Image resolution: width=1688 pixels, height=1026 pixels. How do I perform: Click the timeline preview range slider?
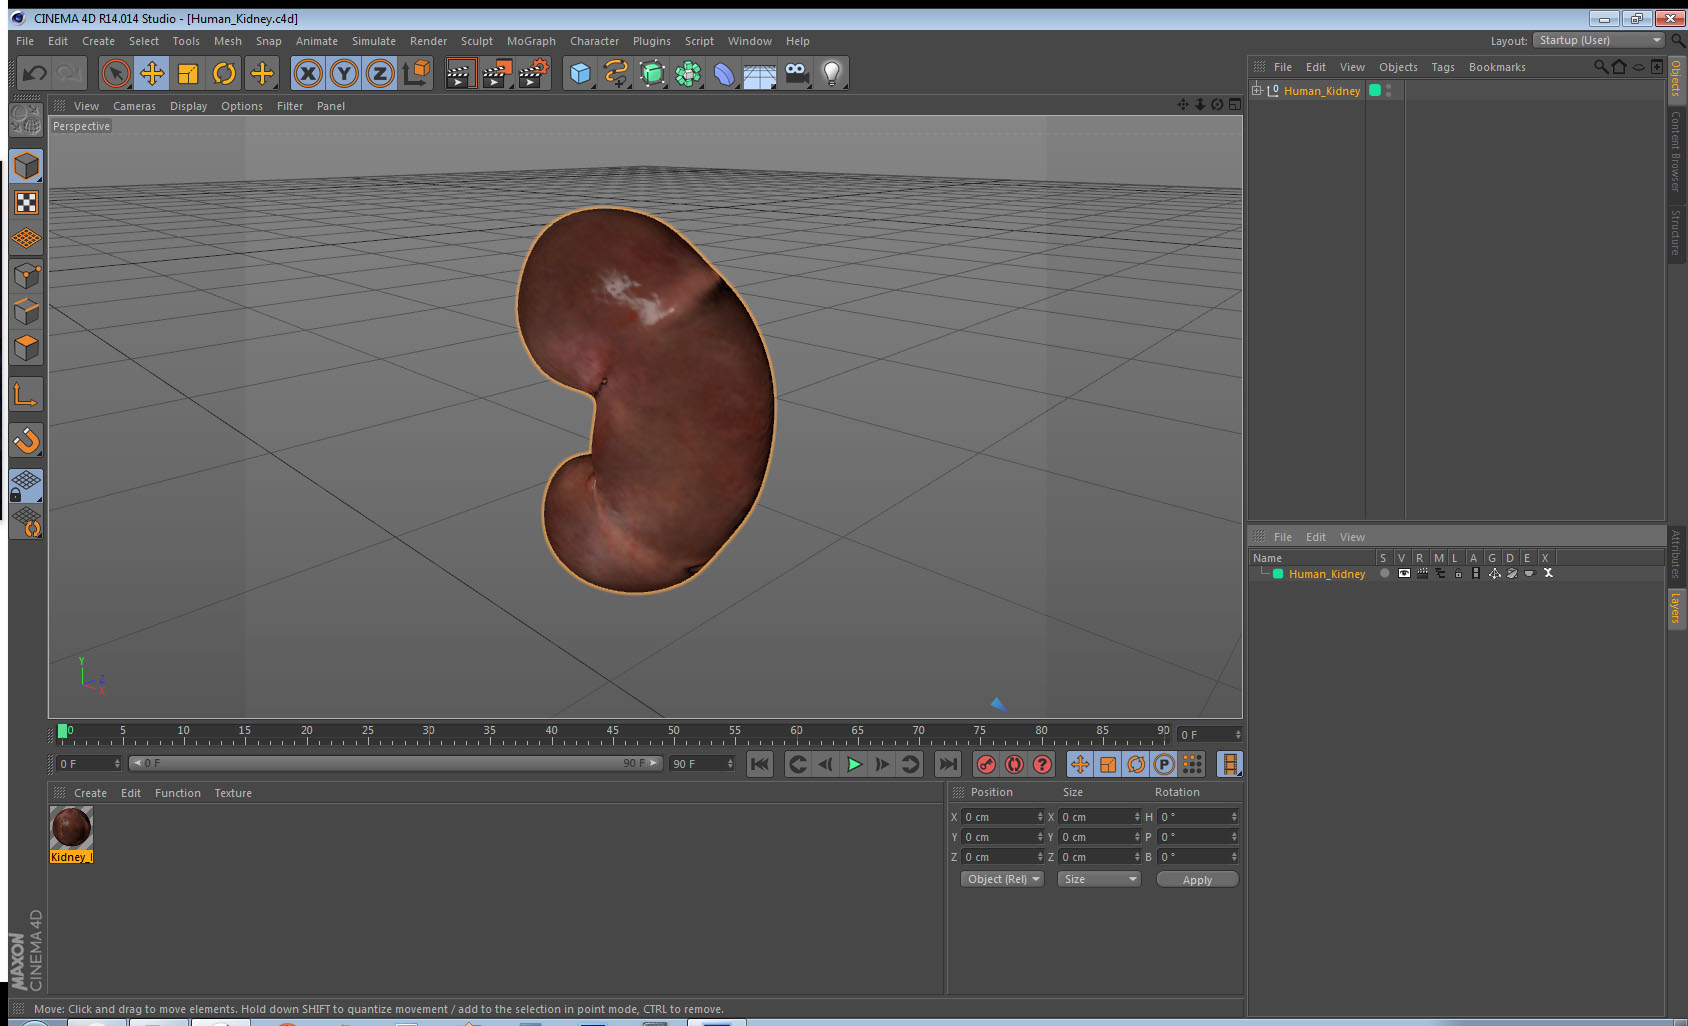pos(395,763)
